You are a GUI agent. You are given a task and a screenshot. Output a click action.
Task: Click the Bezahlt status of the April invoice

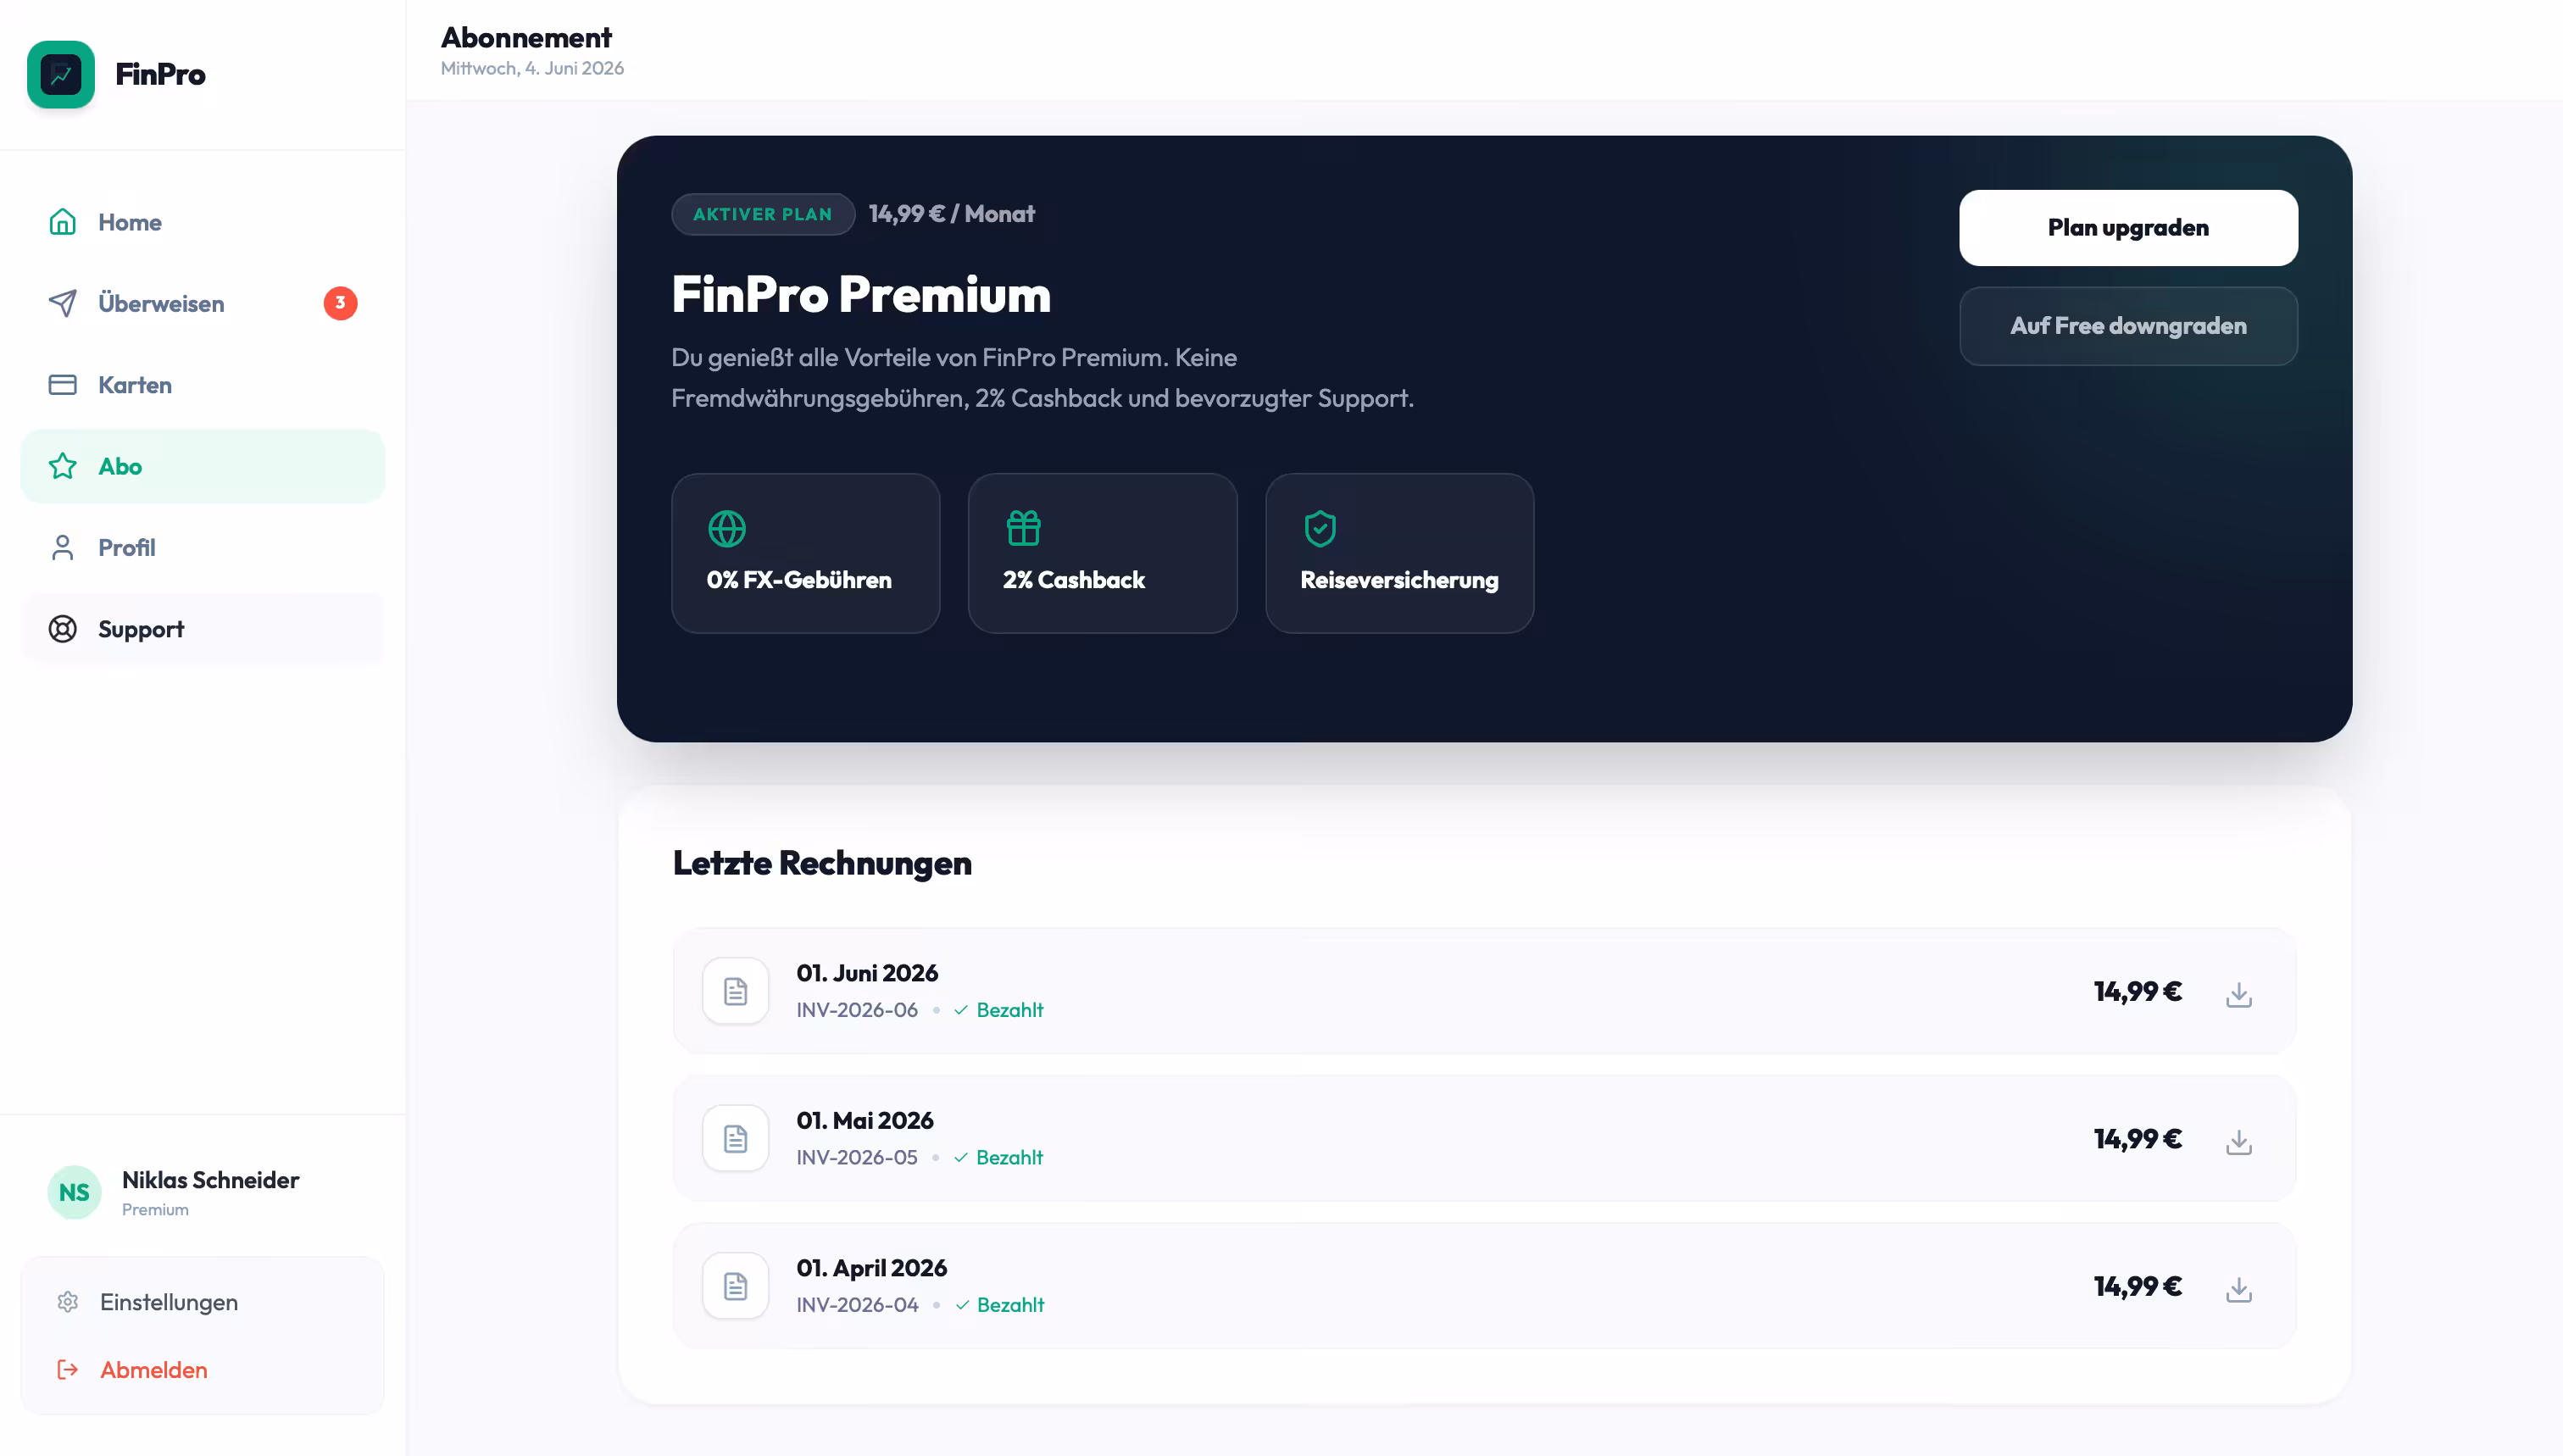tap(999, 1305)
